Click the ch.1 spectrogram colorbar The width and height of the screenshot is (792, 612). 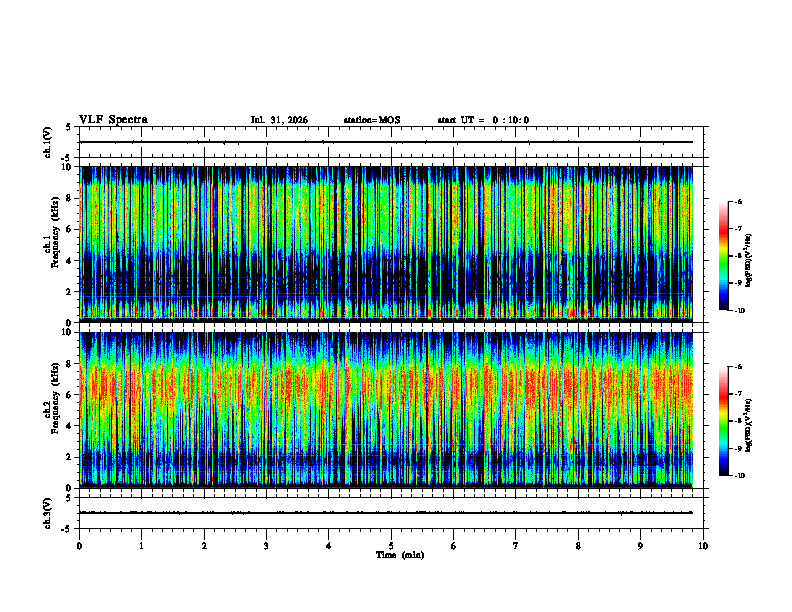[724, 256]
